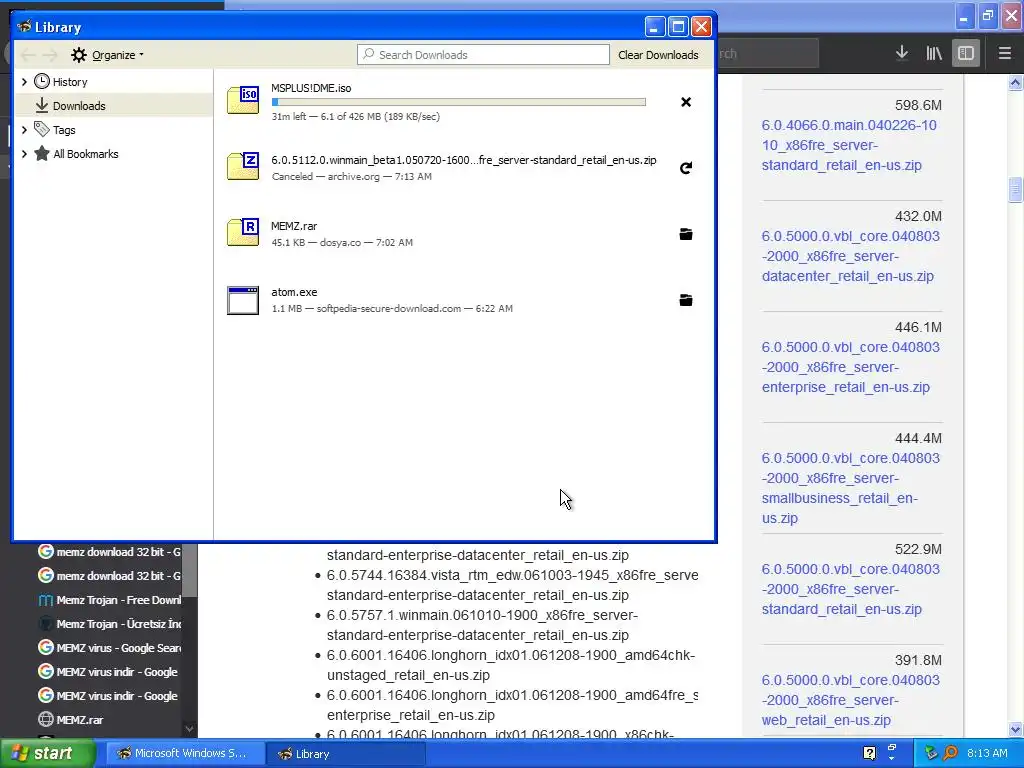The height and width of the screenshot is (768, 1024).
Task: Go back in Library window
Action: click(28, 55)
